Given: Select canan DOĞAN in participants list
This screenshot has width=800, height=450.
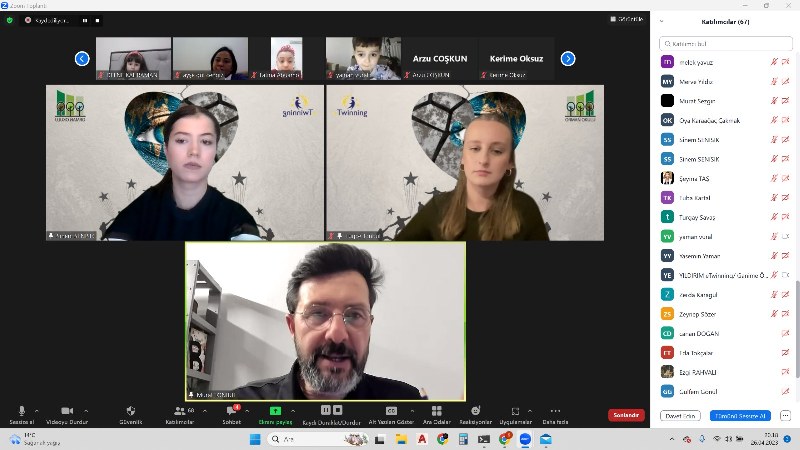Looking at the screenshot, I should [726, 333].
